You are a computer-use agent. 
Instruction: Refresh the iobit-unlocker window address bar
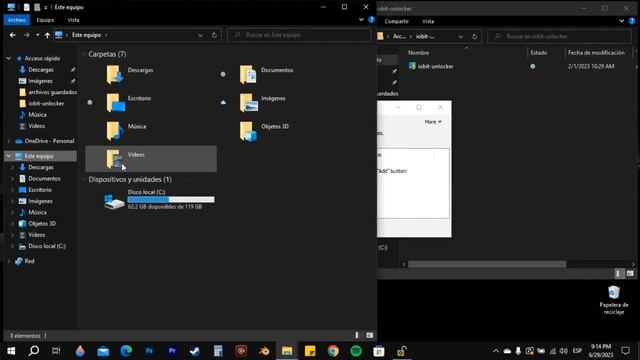[x=474, y=36]
